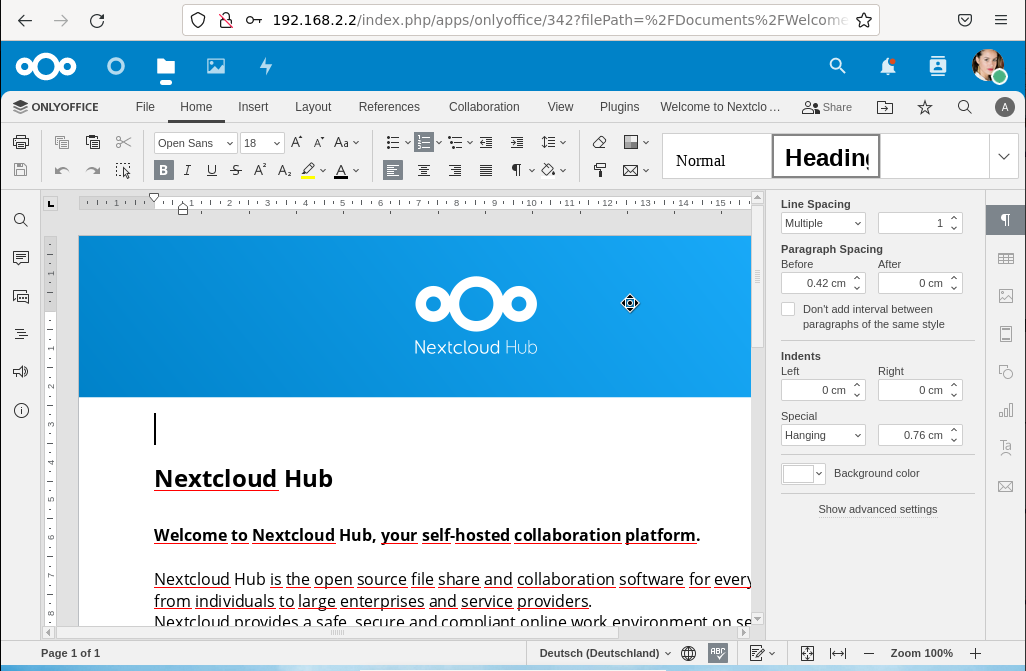
Task: Open the Deutsch (Deutschland) language dropdown
Action: pos(605,653)
